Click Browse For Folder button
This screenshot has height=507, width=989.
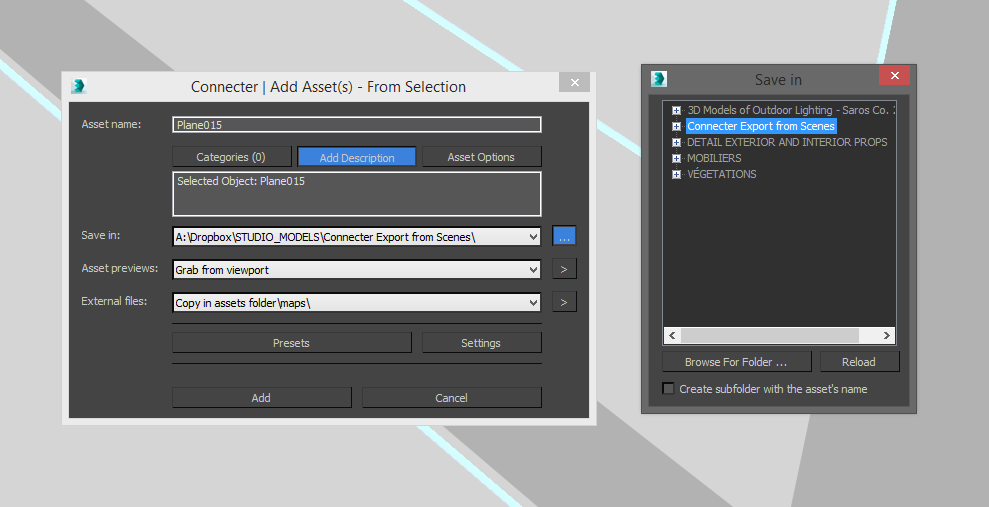(x=737, y=362)
